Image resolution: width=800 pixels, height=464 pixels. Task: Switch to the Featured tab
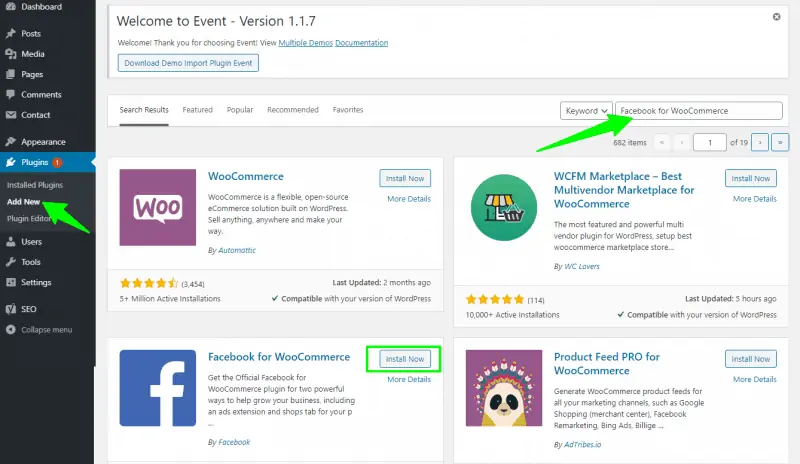197,110
